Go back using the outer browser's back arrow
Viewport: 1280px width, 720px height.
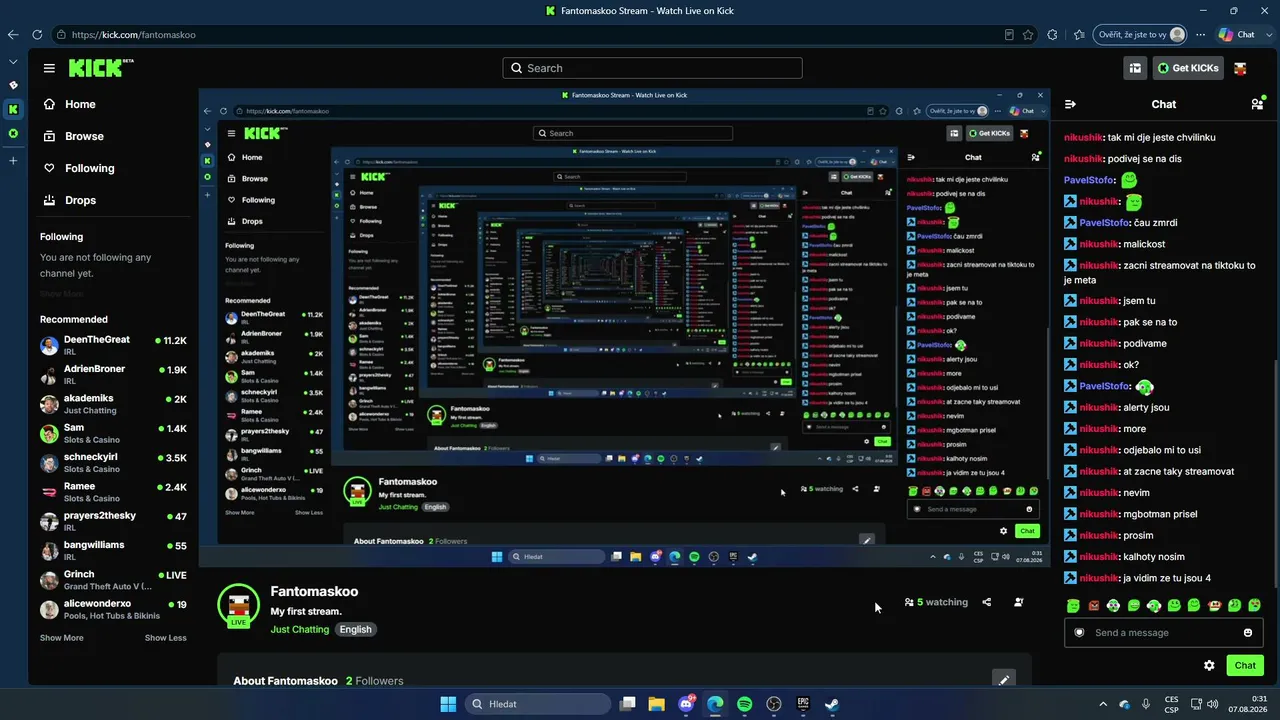(13, 35)
